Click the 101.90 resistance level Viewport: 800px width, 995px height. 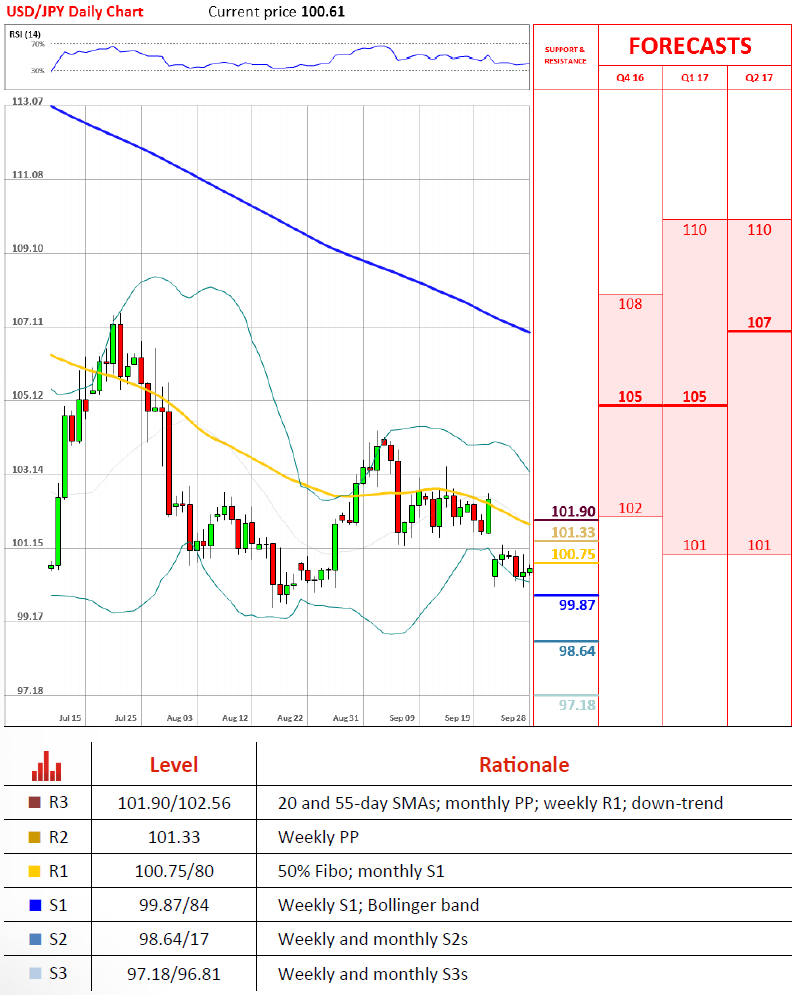(574, 511)
